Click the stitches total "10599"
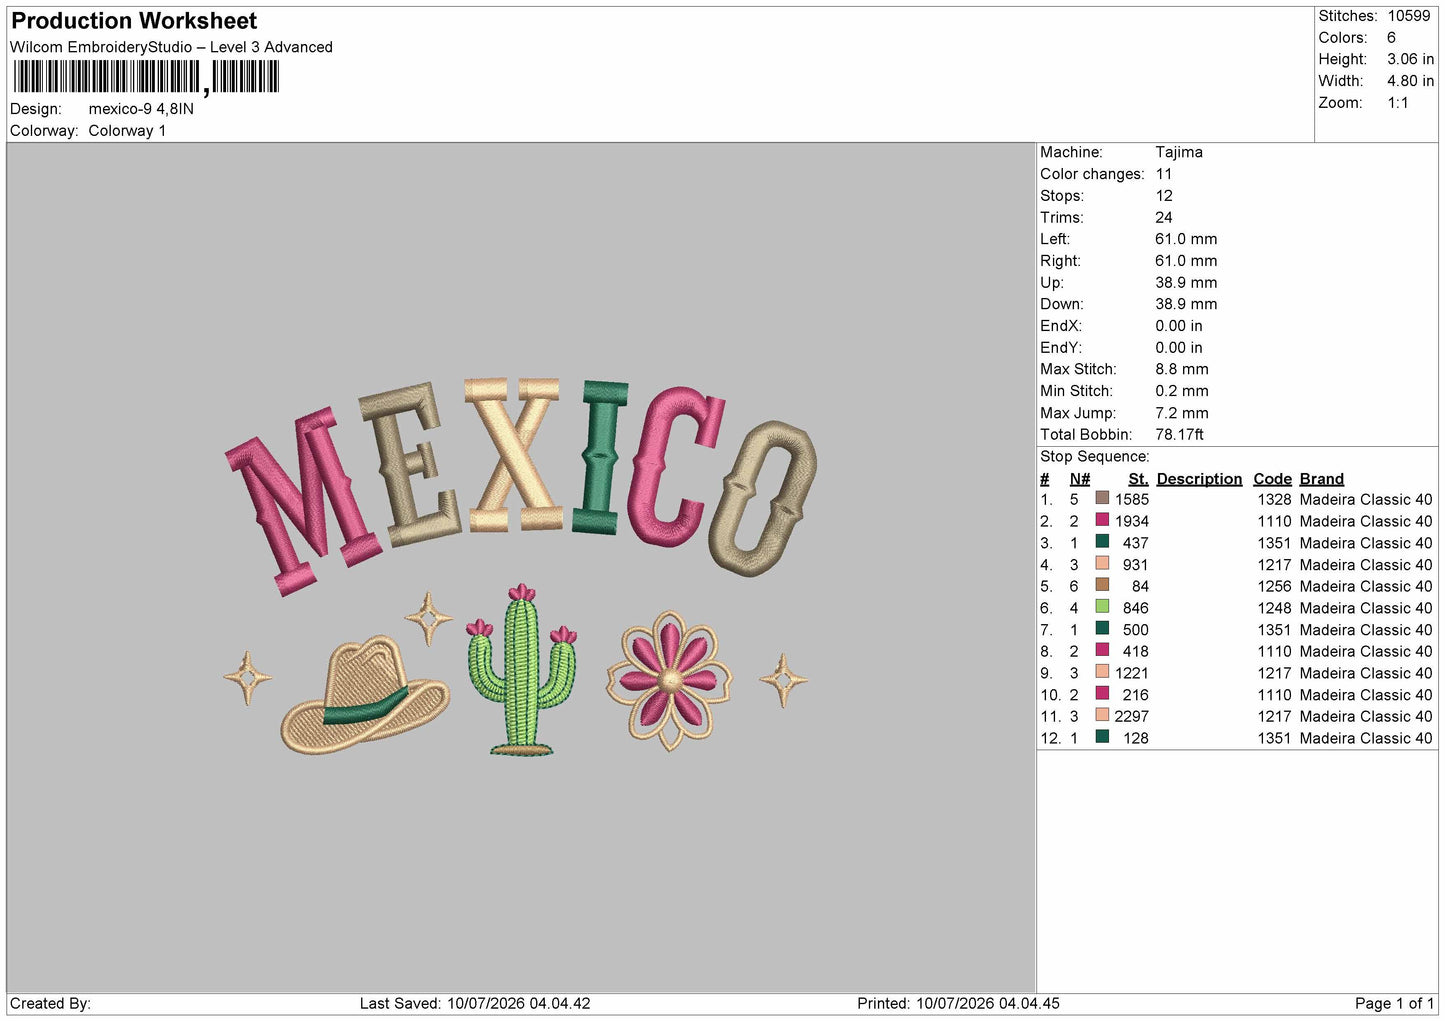The width and height of the screenshot is (1445, 1021). coord(1409,16)
